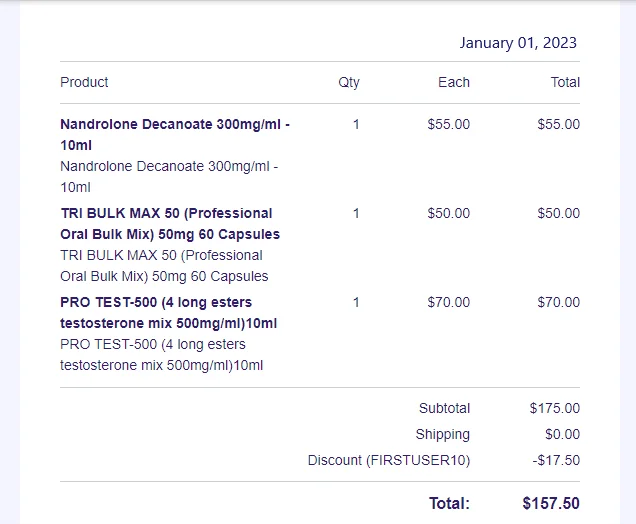Click the January 01, 2023 date

518,43
